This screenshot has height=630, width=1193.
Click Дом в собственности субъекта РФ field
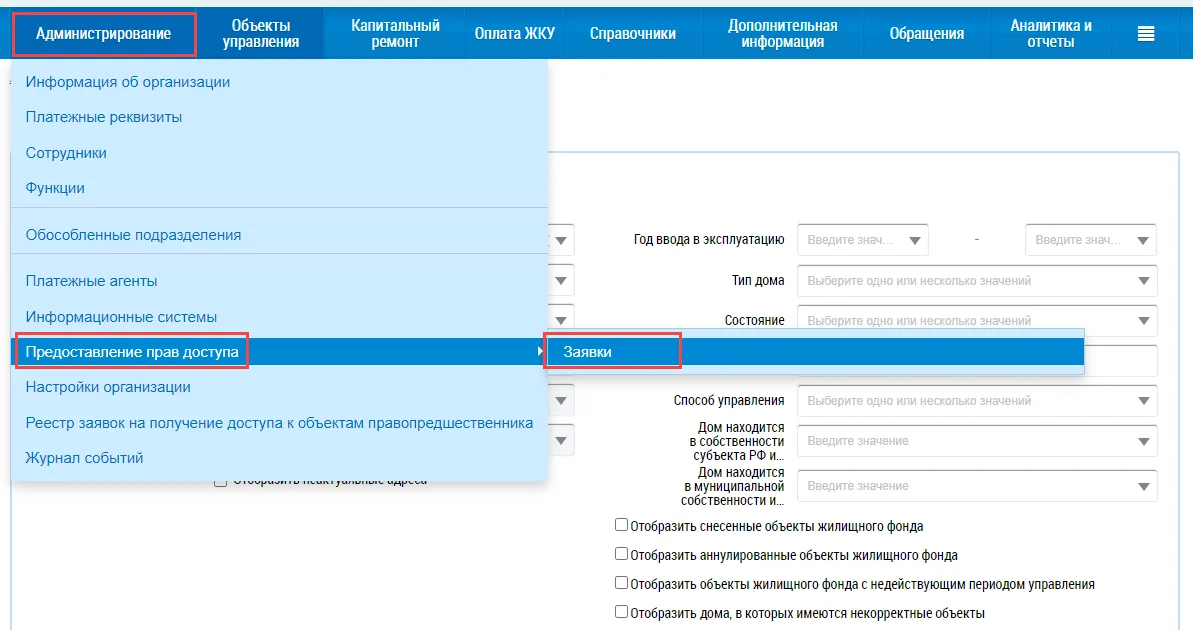click(977, 441)
